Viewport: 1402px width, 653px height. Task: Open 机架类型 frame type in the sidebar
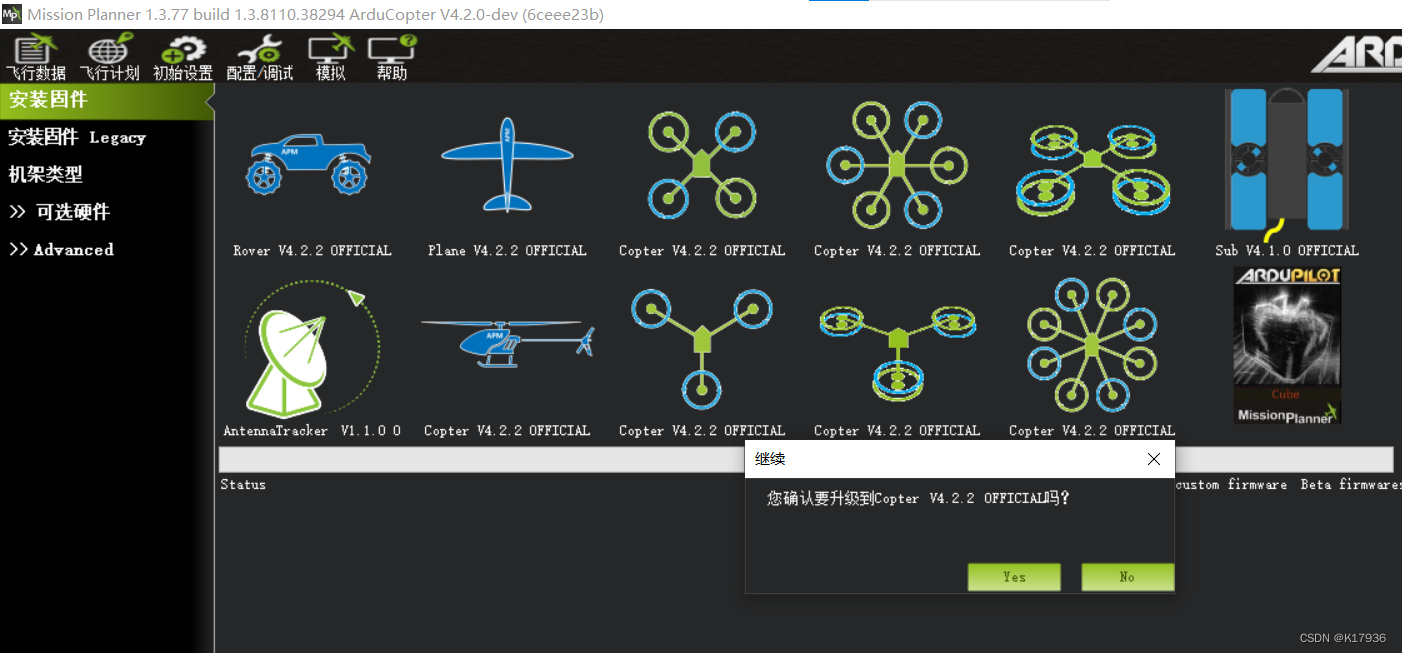point(45,175)
